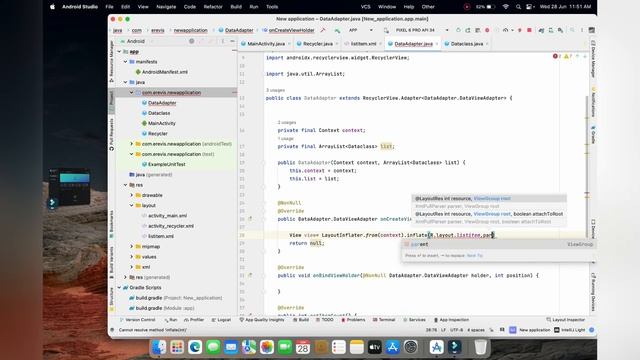Click the Make Project hammer icon
This screenshot has height=360, width=640.
pyautogui.click(x=323, y=30)
